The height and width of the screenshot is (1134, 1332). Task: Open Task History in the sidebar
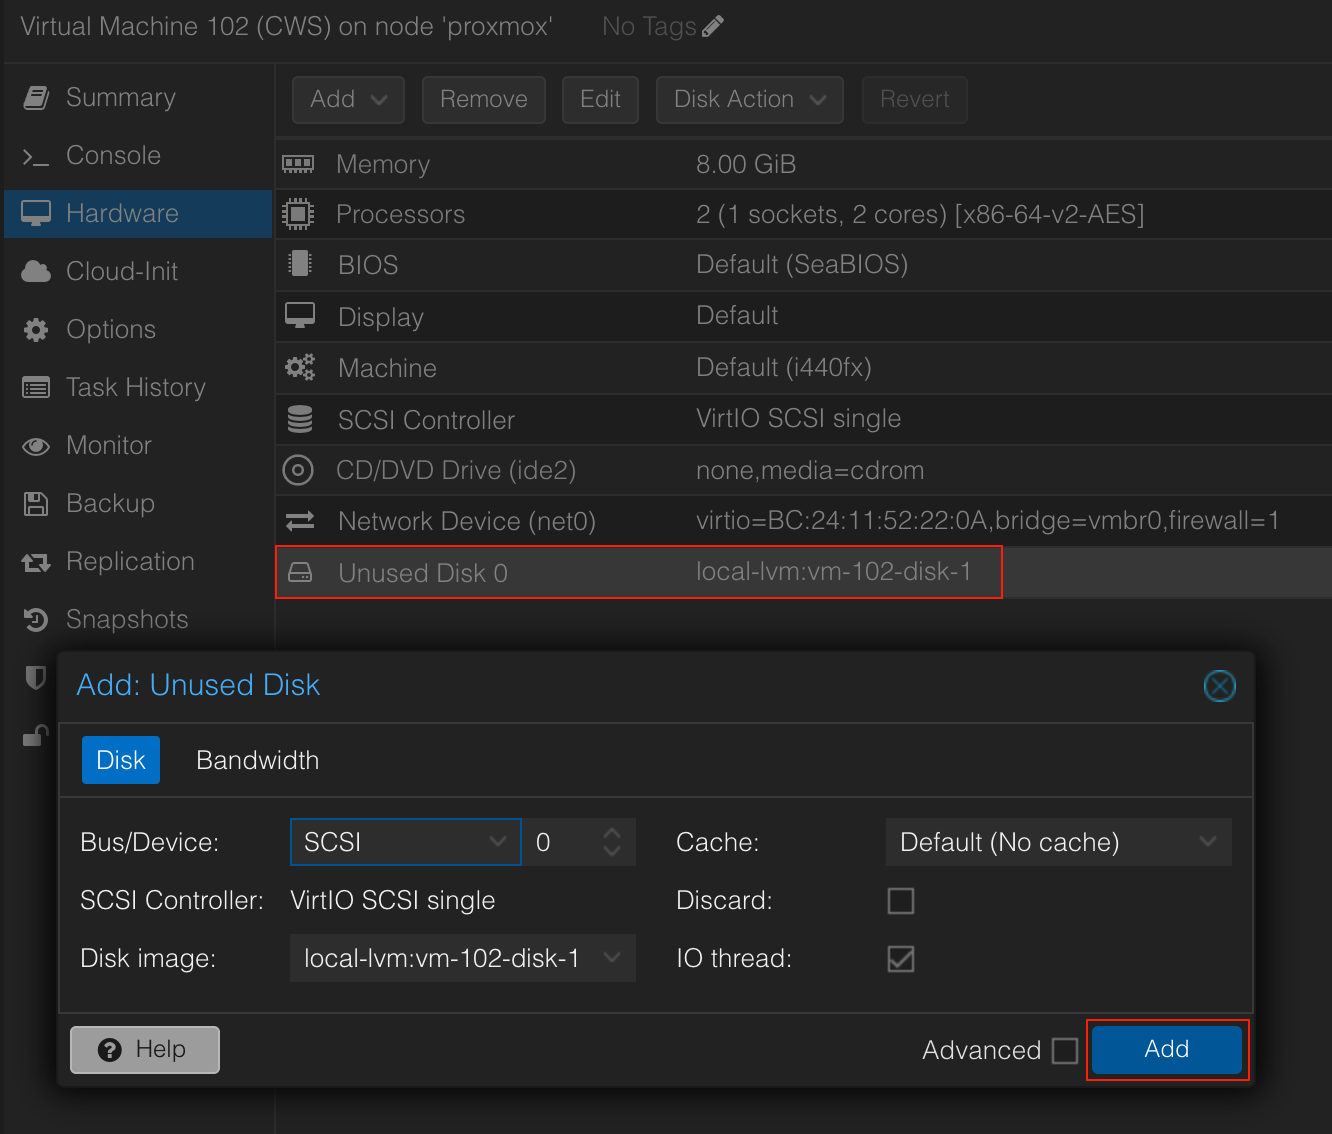tap(138, 387)
